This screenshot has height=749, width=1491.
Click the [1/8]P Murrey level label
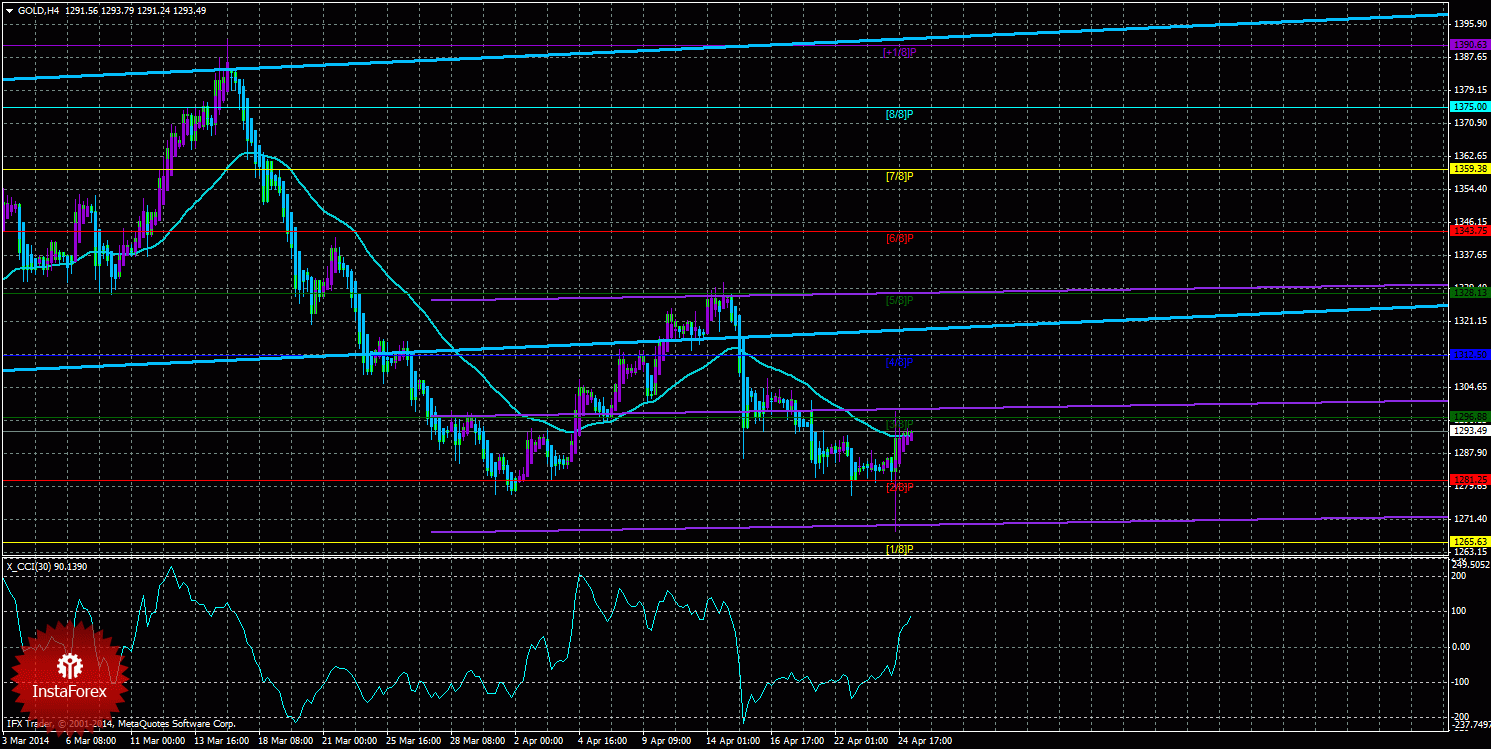pos(900,549)
